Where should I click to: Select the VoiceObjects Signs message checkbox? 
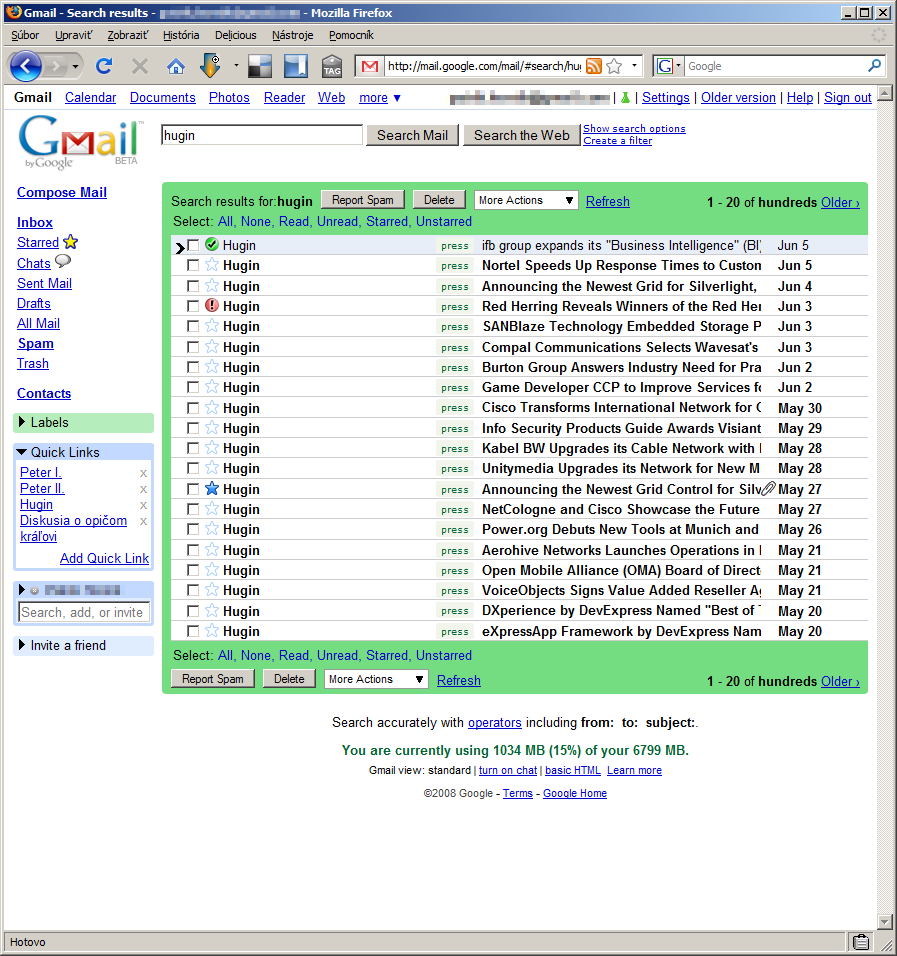coord(193,590)
